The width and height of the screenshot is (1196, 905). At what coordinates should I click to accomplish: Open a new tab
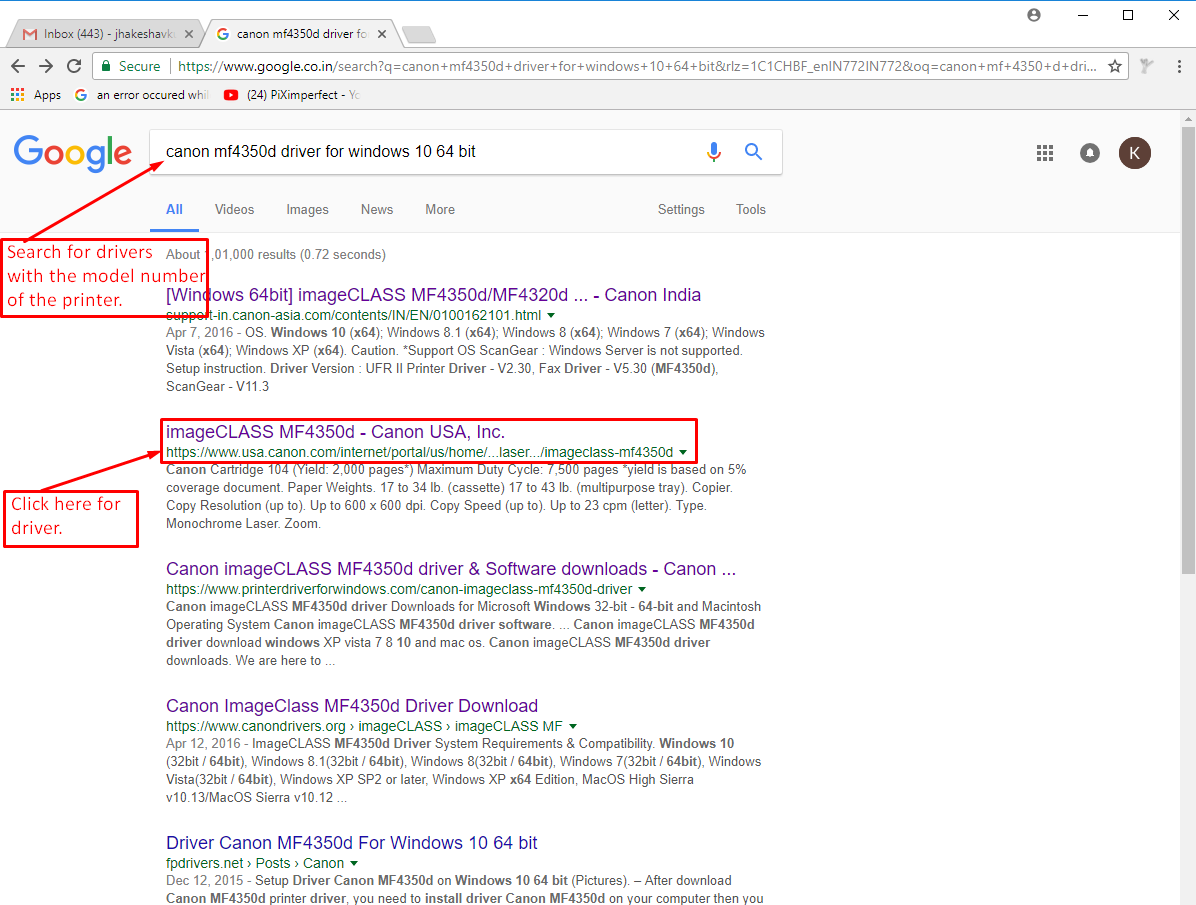pyautogui.click(x=418, y=34)
